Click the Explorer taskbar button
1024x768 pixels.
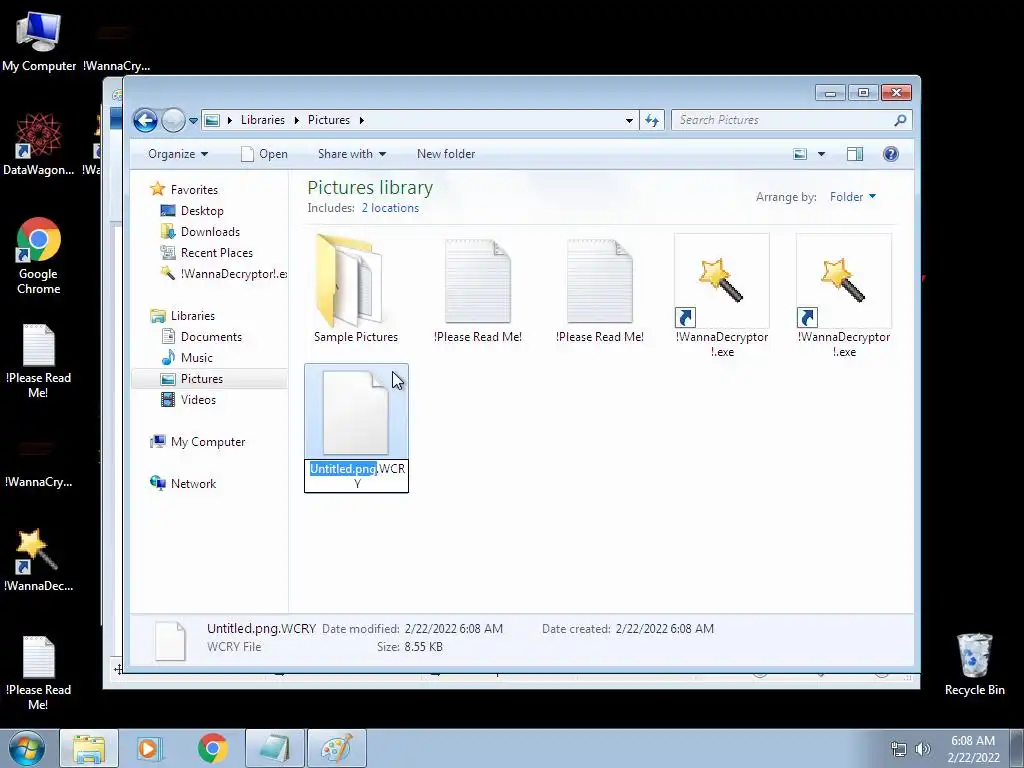[x=89, y=748]
